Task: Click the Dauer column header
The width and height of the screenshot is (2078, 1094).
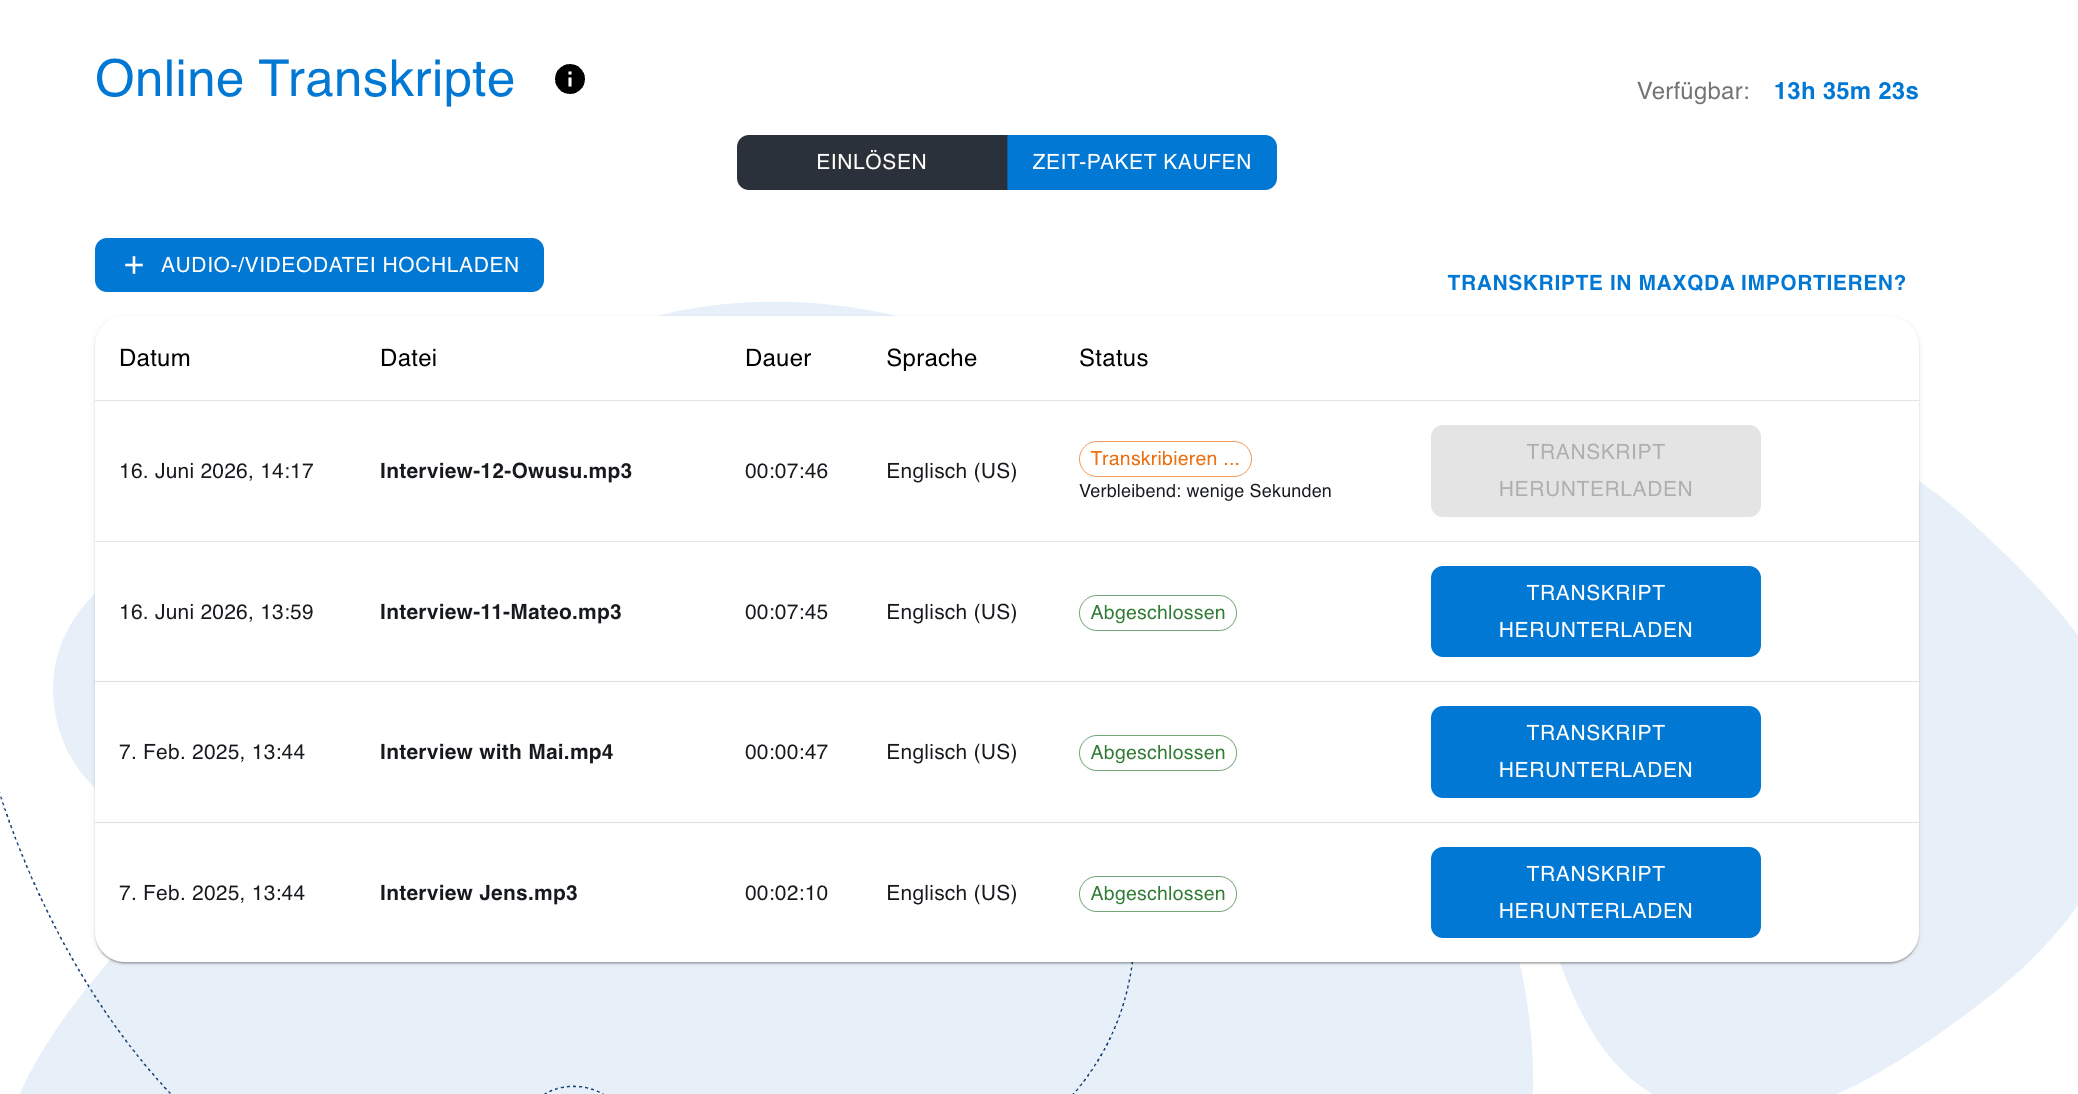Action: click(778, 358)
